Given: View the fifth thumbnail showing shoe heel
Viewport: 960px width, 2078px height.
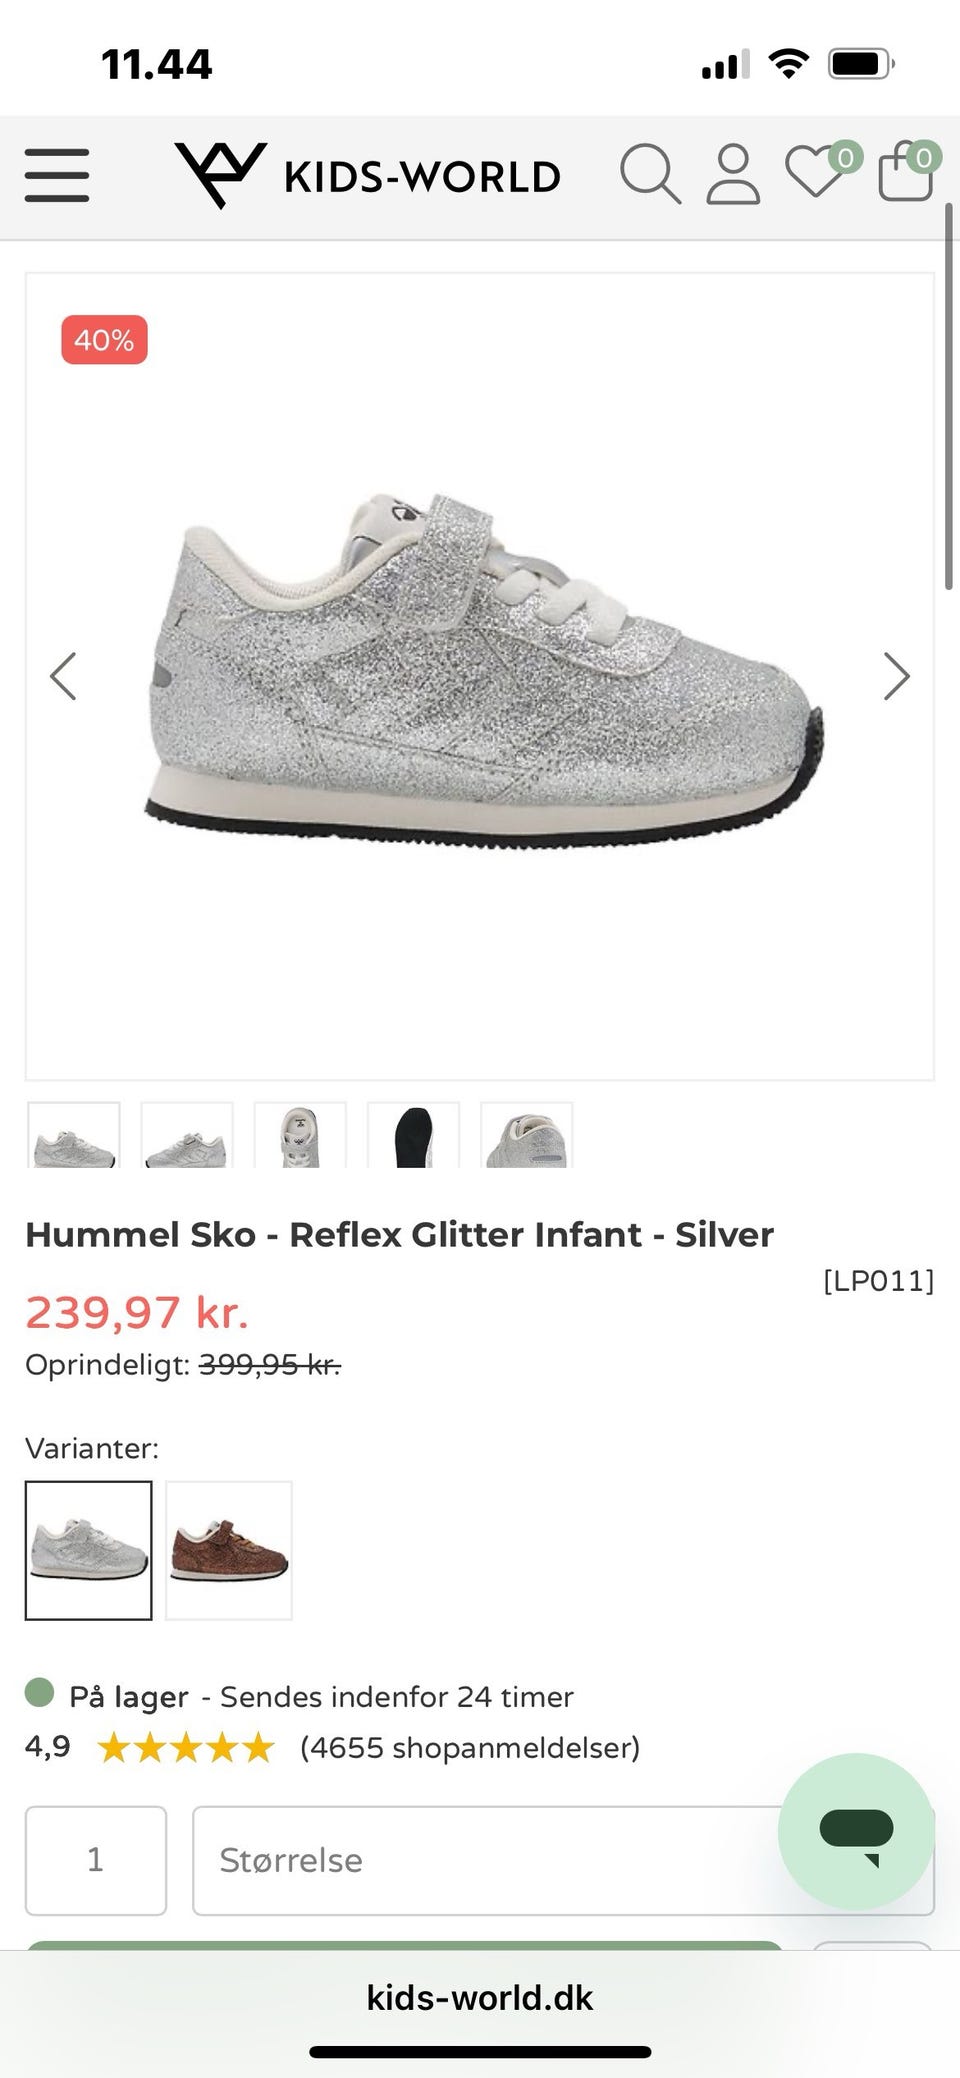Looking at the screenshot, I should pyautogui.click(x=527, y=1135).
